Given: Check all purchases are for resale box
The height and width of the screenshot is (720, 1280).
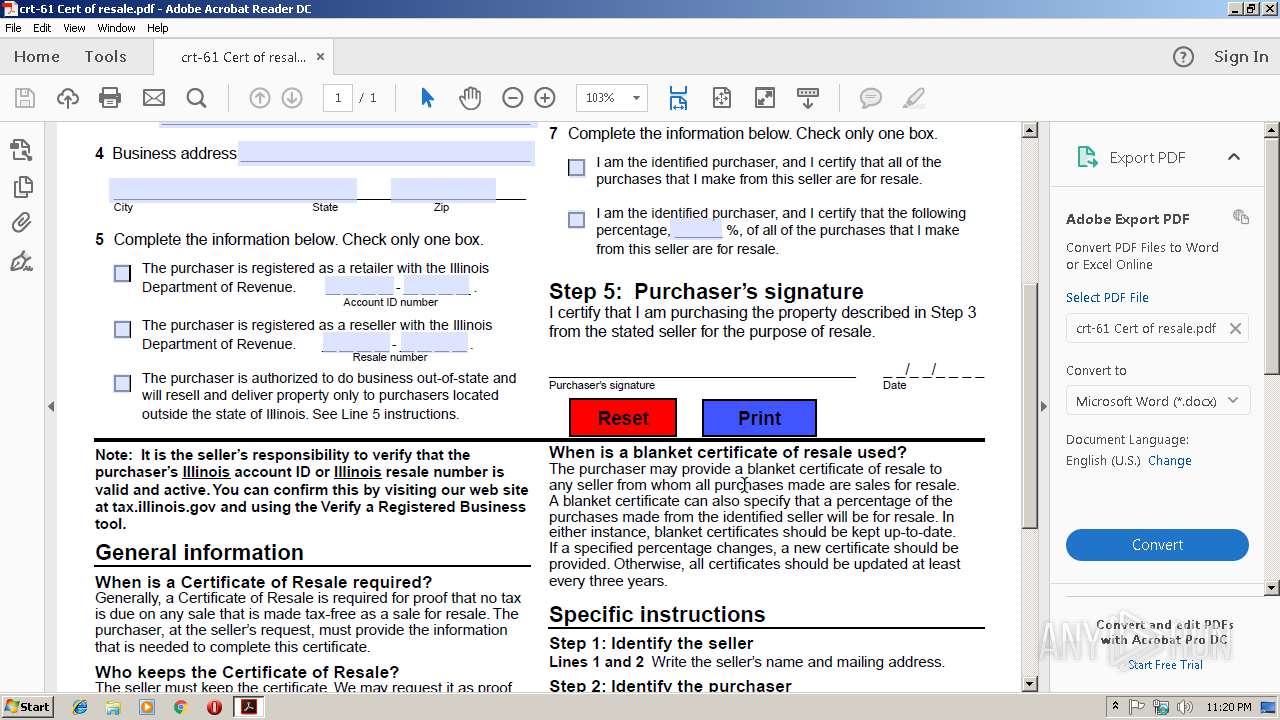Looking at the screenshot, I should (576, 167).
